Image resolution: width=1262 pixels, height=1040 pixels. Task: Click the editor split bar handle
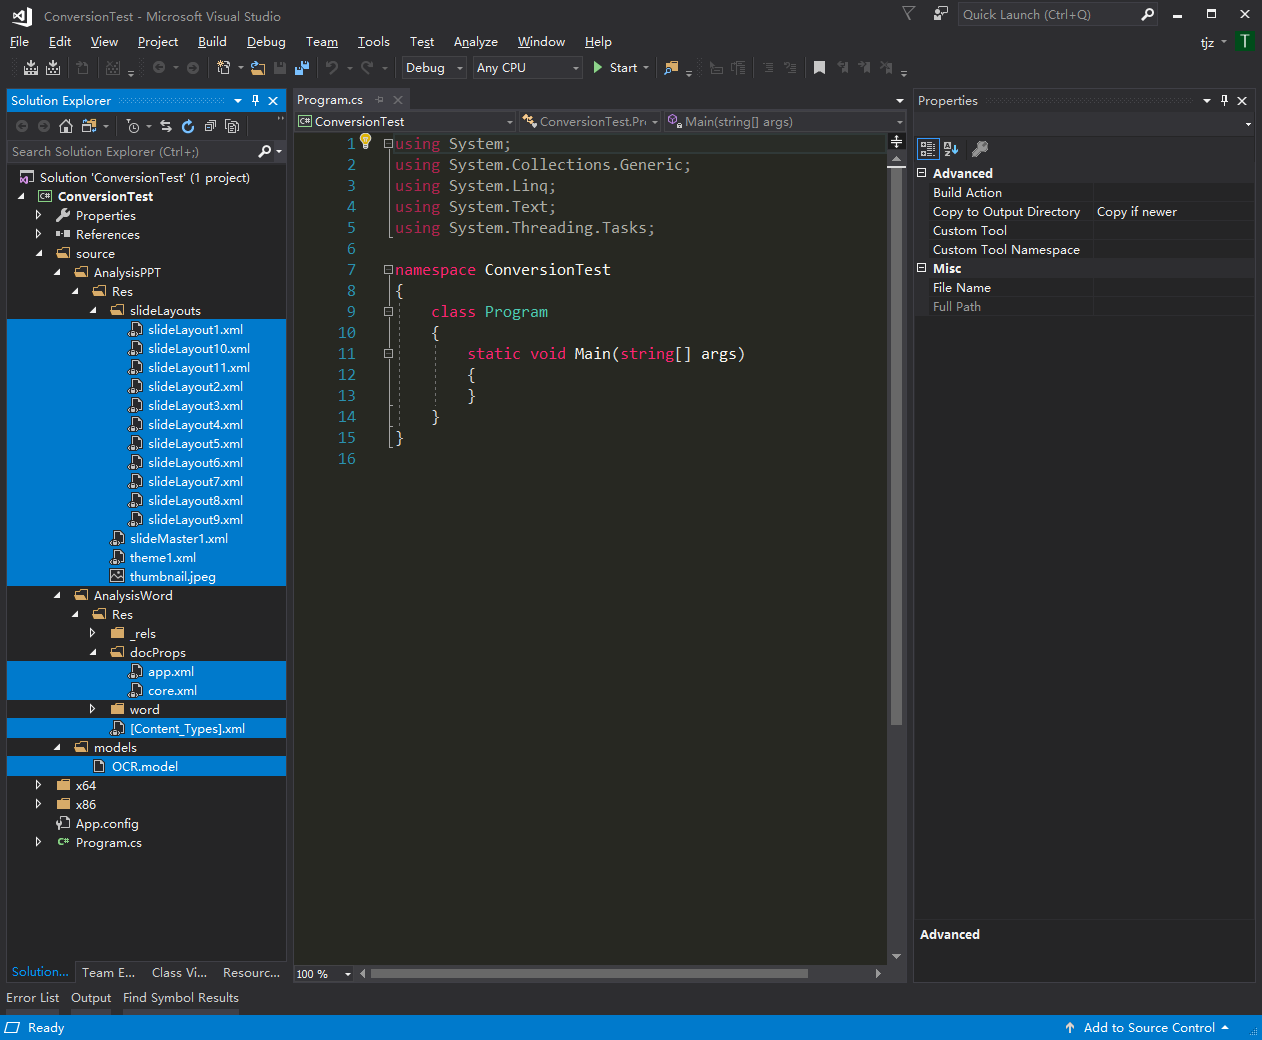coord(896,142)
